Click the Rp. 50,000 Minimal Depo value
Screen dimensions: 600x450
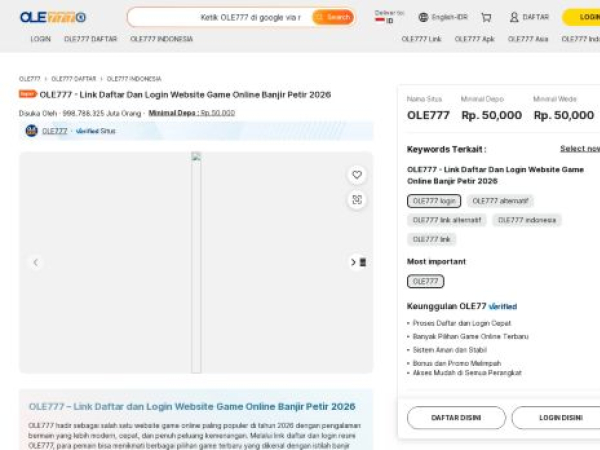tap(492, 115)
